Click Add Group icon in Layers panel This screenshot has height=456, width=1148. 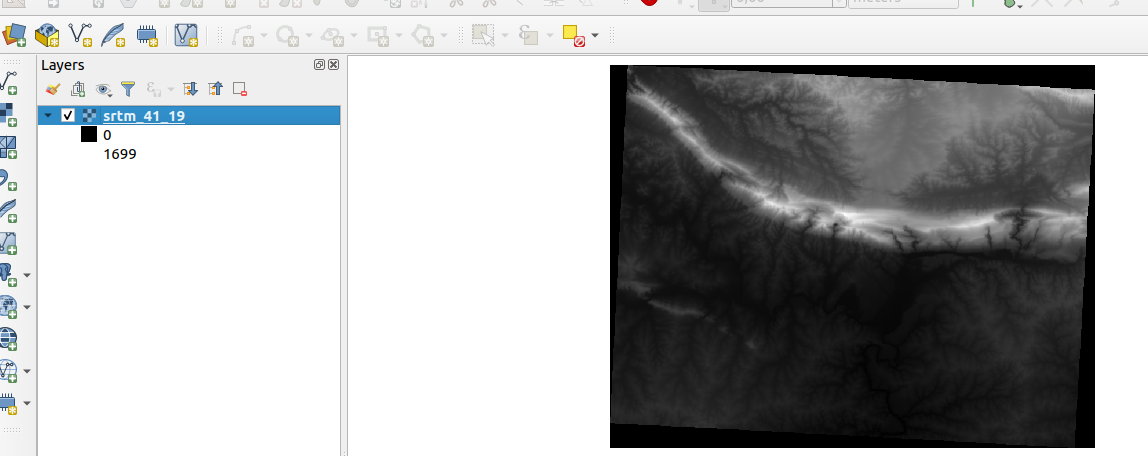click(x=78, y=89)
